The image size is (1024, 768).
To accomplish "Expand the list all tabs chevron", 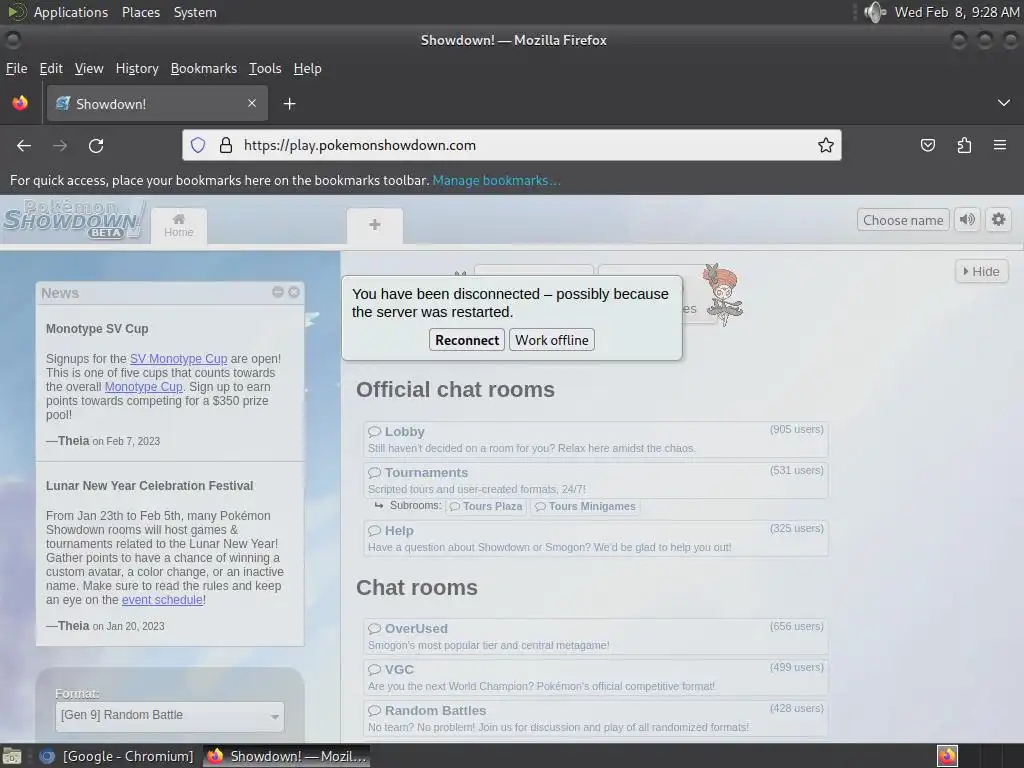I will pyautogui.click(x=1004, y=103).
